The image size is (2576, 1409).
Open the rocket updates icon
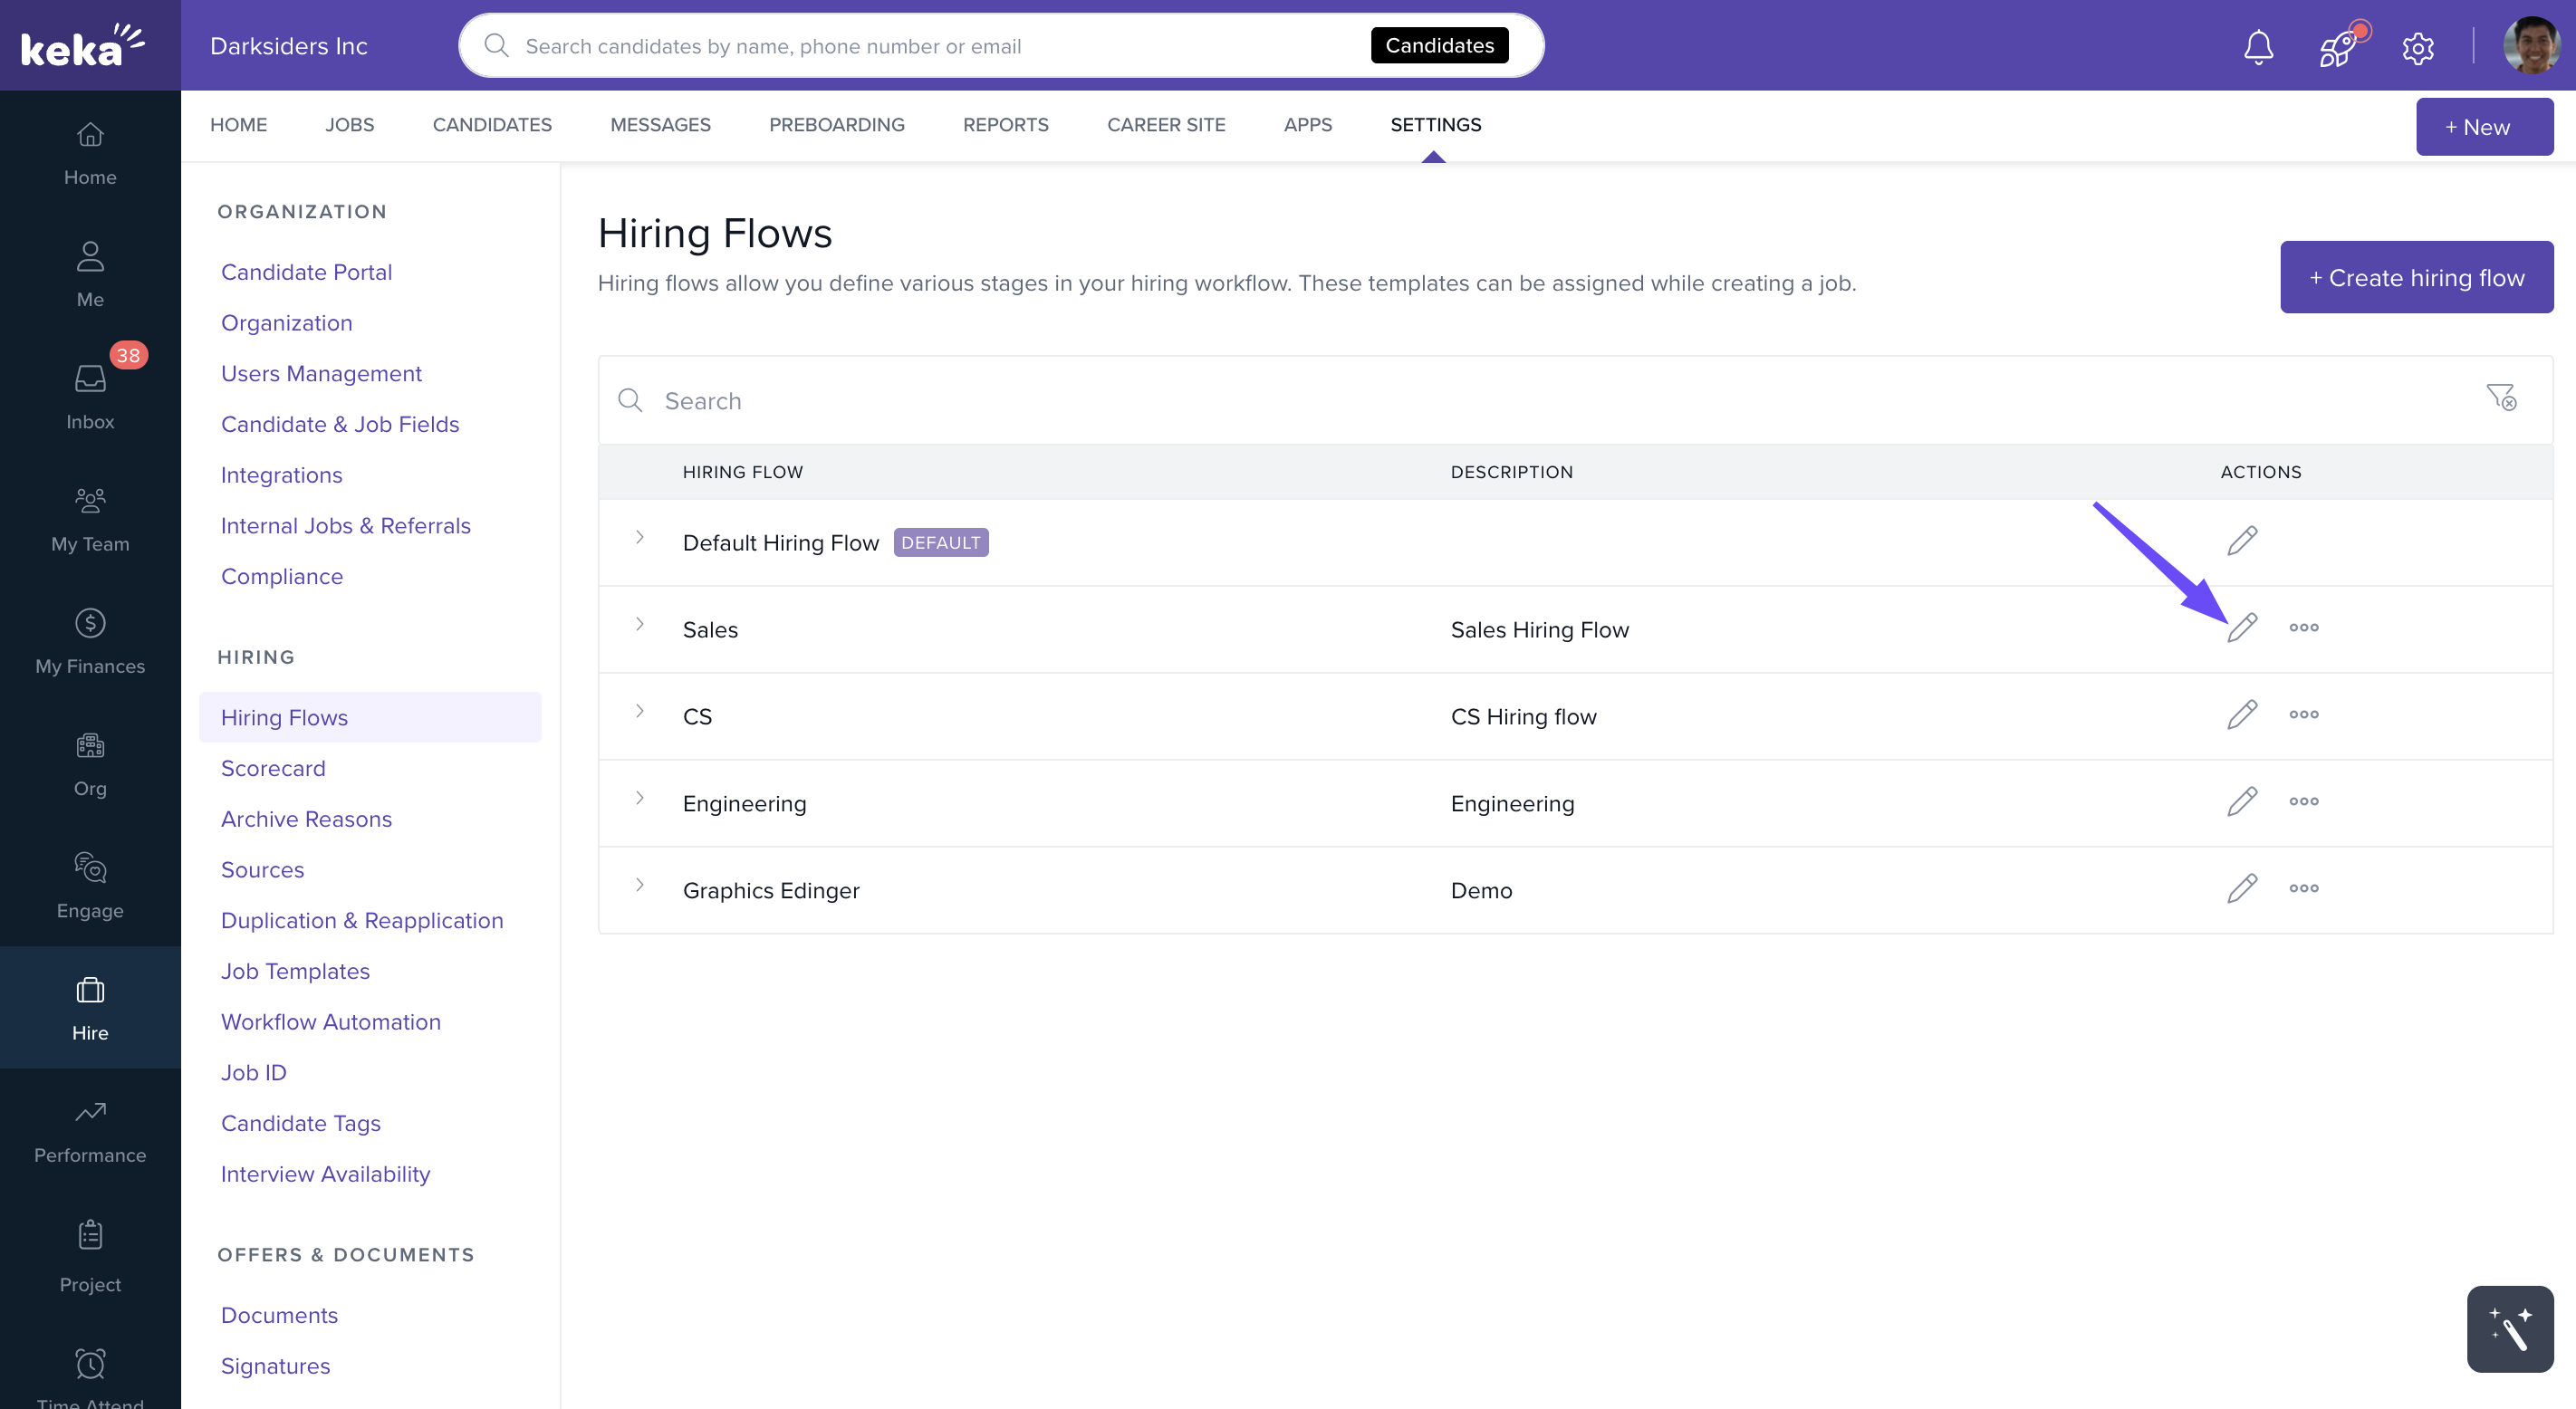pyautogui.click(x=2338, y=46)
